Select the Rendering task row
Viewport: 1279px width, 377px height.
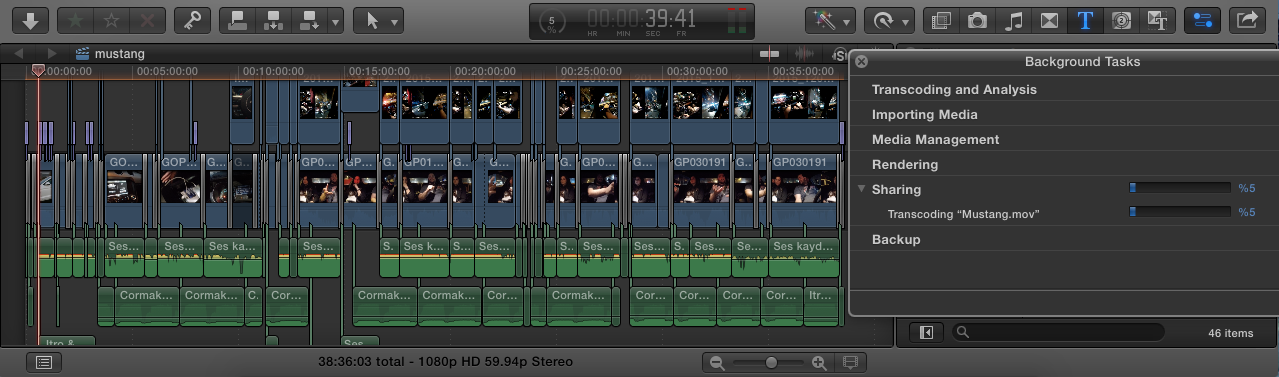click(x=1063, y=165)
